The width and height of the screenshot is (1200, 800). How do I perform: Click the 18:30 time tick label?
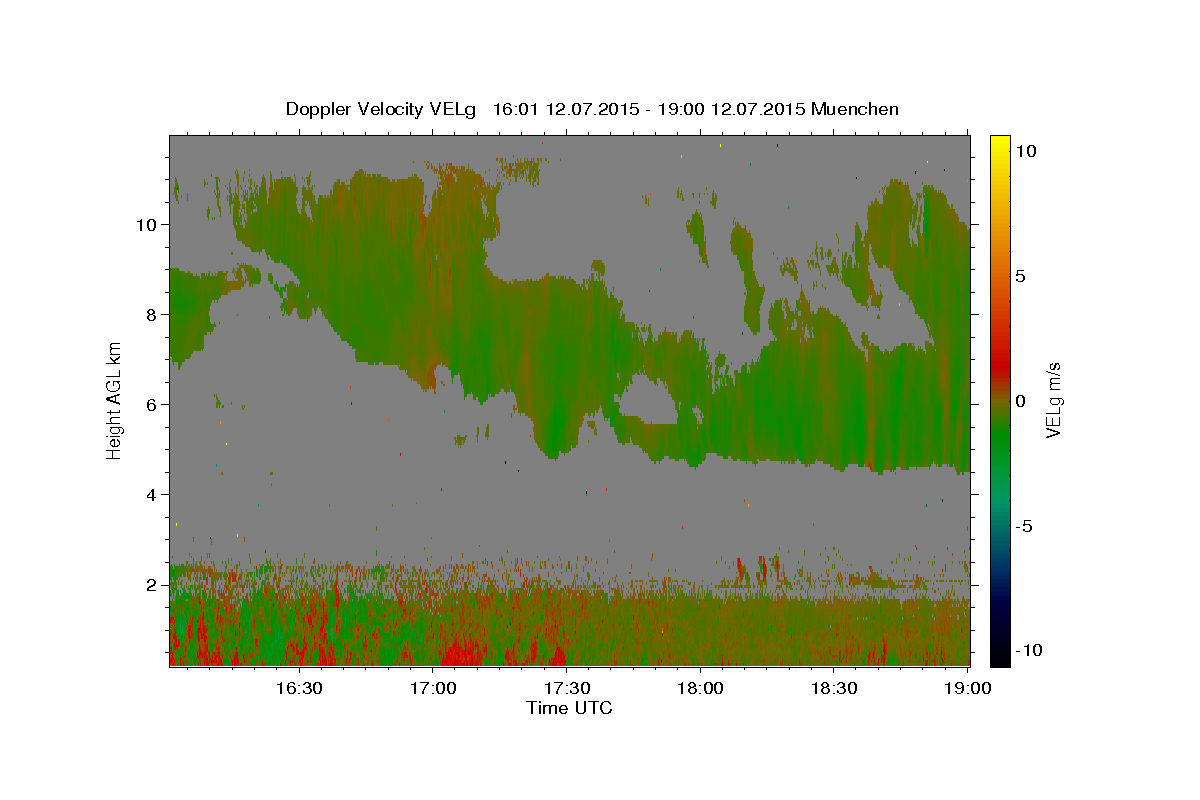pos(835,688)
